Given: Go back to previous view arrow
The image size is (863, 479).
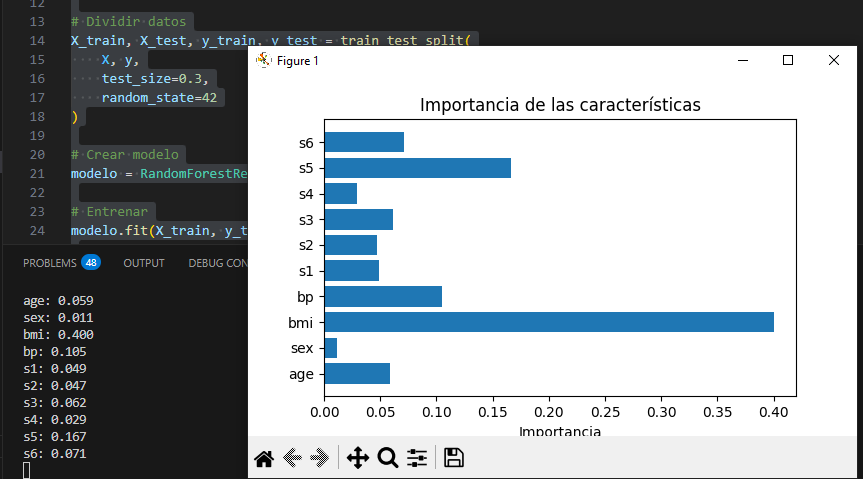Looking at the screenshot, I should coord(292,458).
